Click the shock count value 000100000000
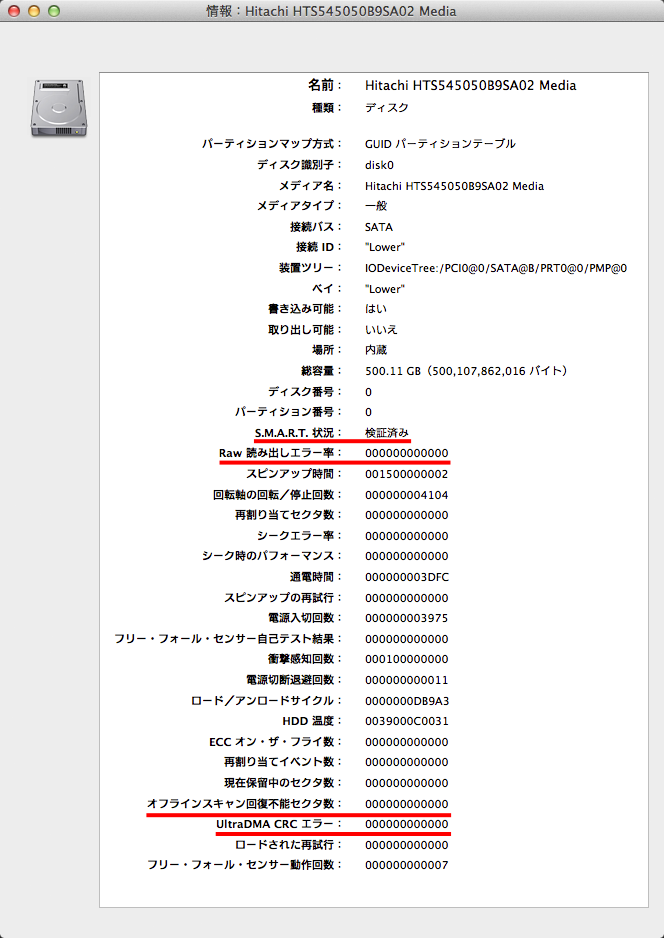The width and height of the screenshot is (664, 938). click(x=407, y=659)
